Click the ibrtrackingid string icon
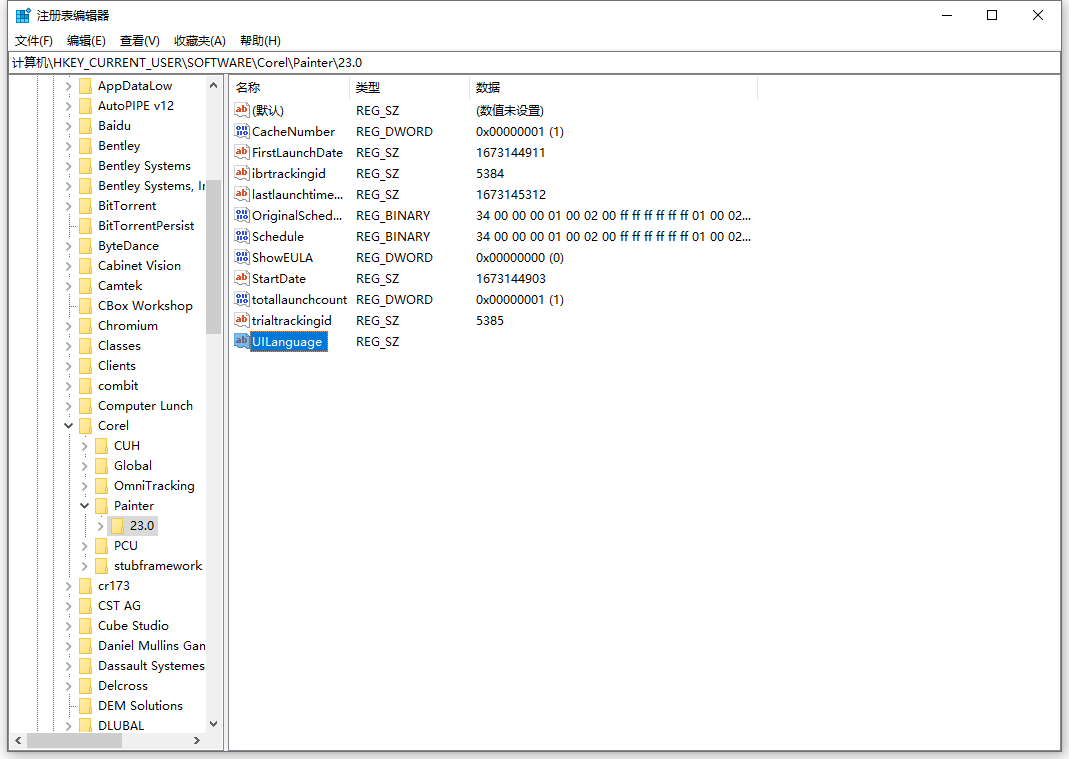 [x=241, y=173]
